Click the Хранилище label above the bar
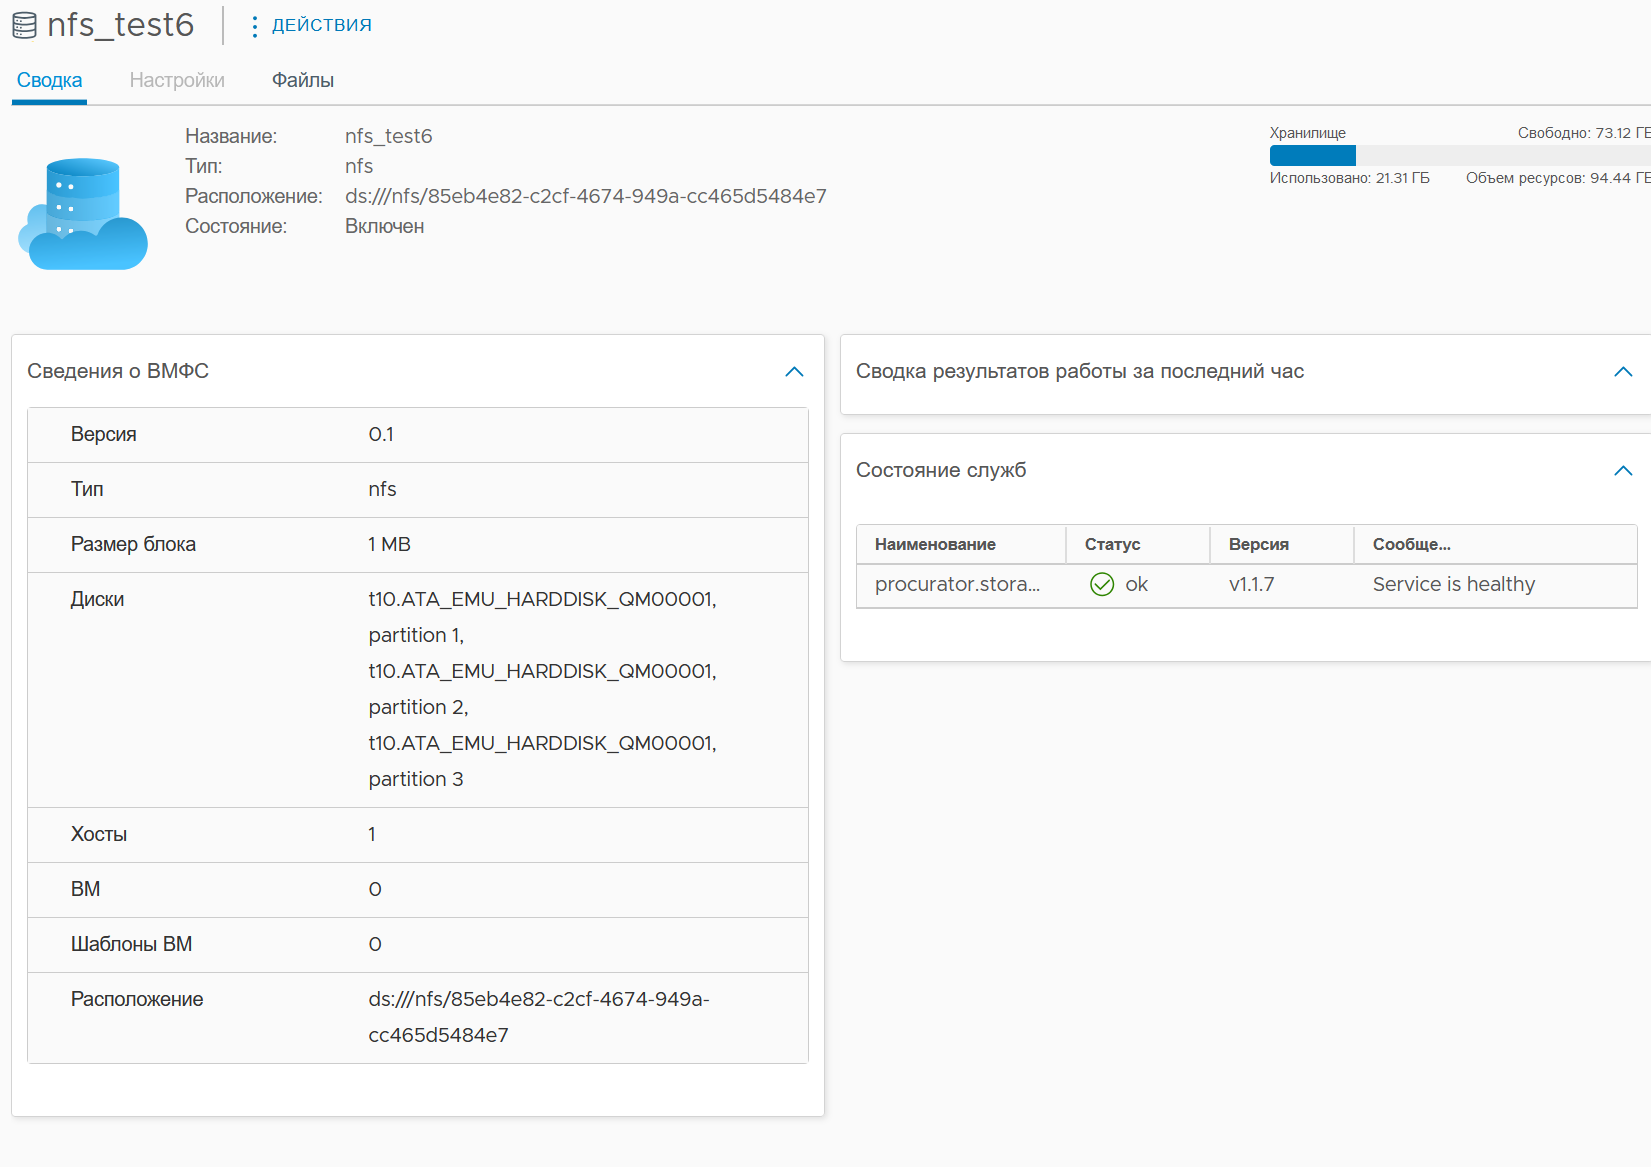 (1307, 133)
